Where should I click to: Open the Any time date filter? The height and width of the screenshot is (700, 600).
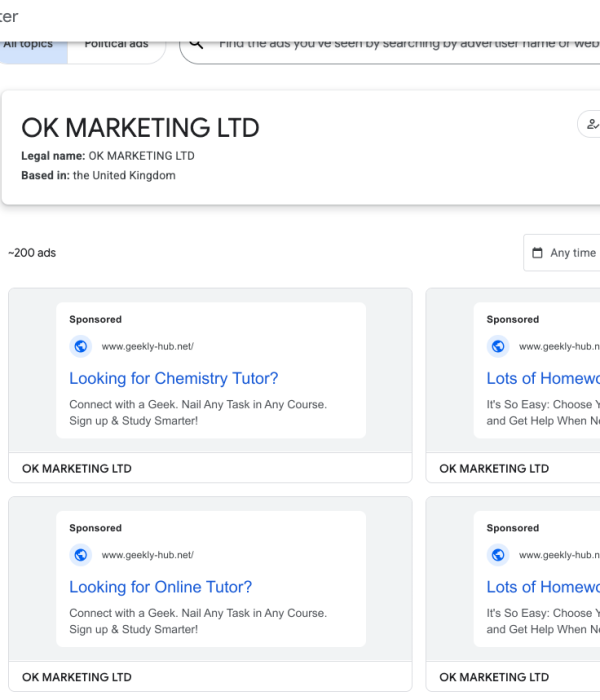click(x=563, y=253)
